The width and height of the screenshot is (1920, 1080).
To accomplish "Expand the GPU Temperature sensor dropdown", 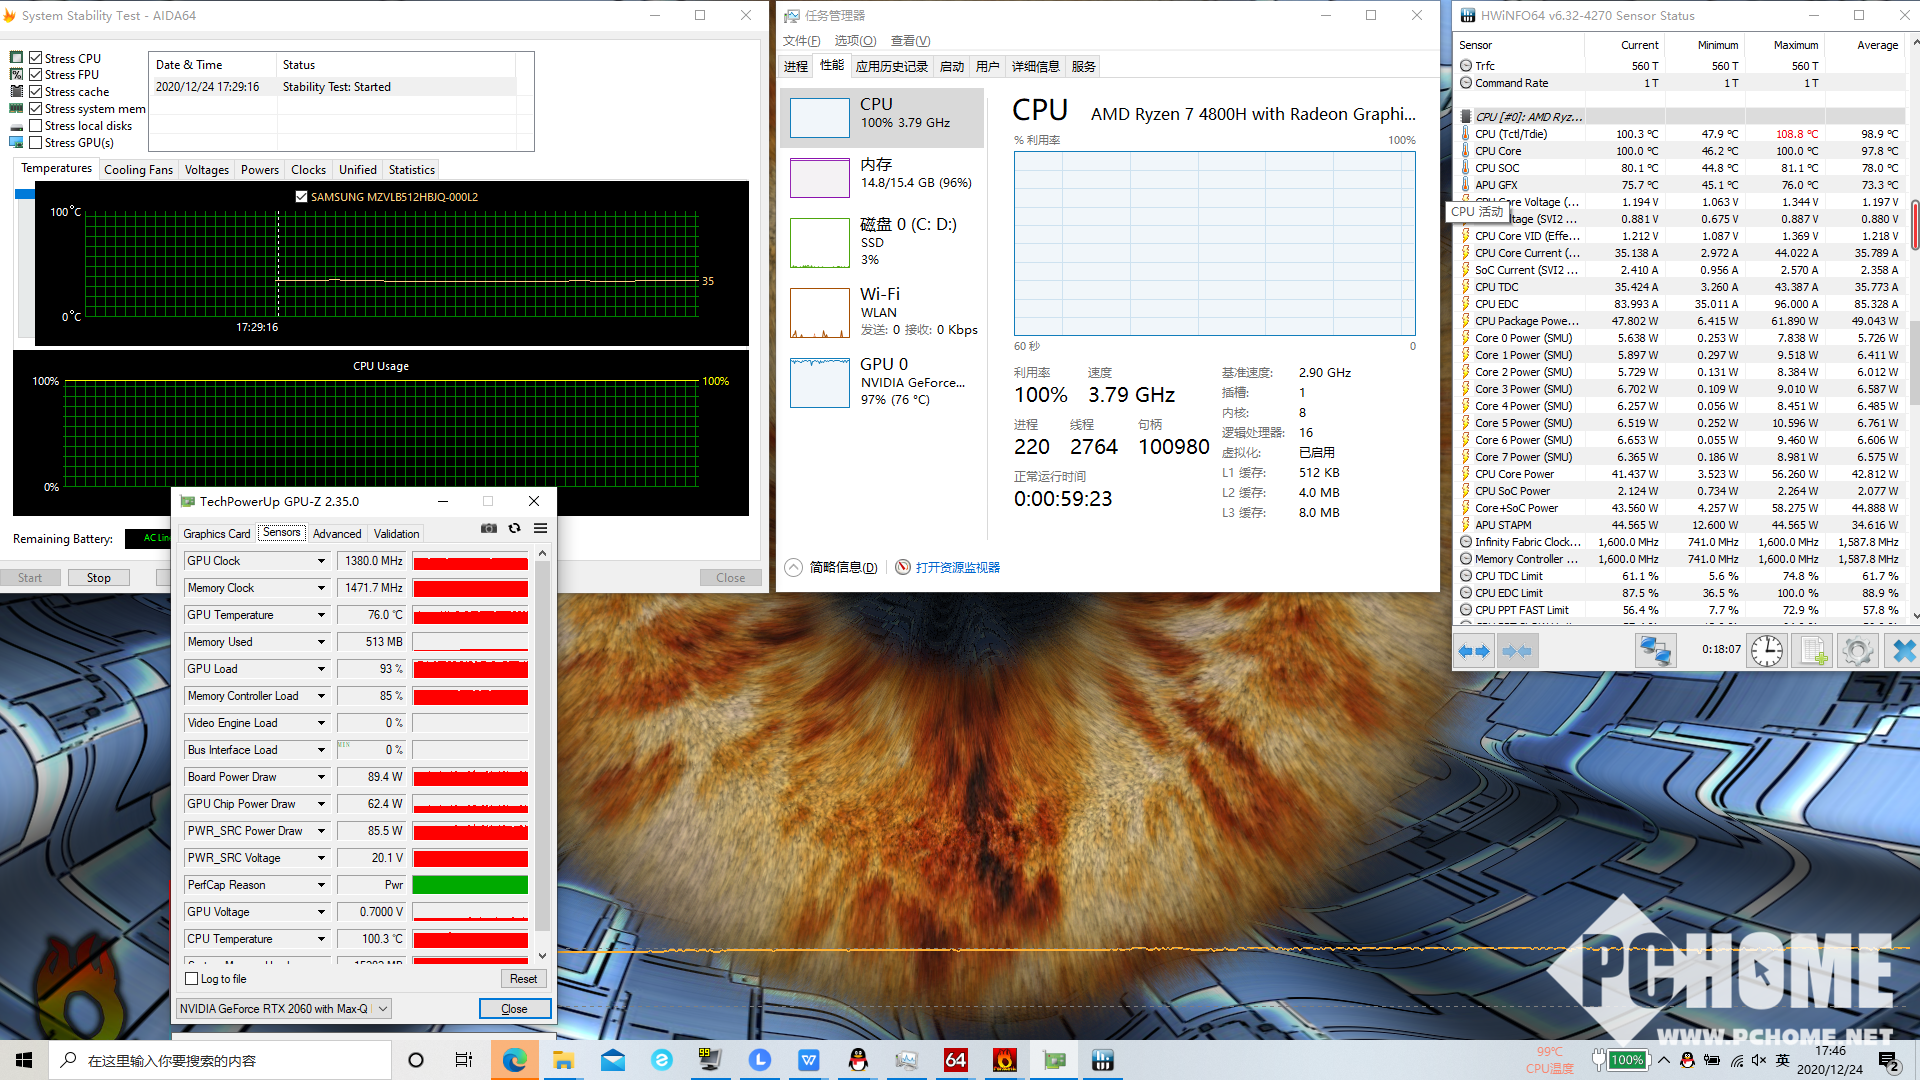I will (x=321, y=615).
